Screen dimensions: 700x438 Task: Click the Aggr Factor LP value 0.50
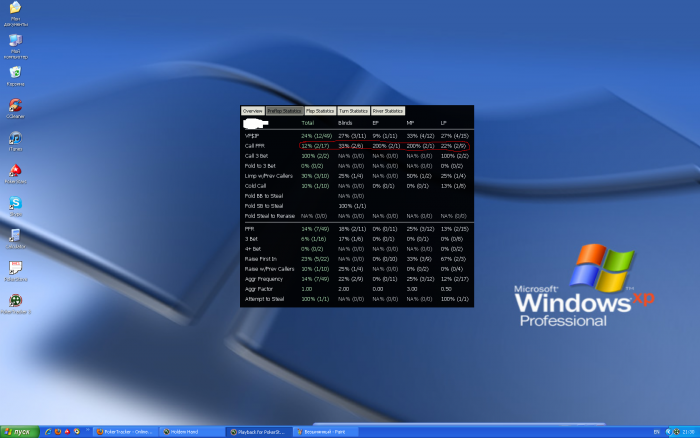click(446, 289)
